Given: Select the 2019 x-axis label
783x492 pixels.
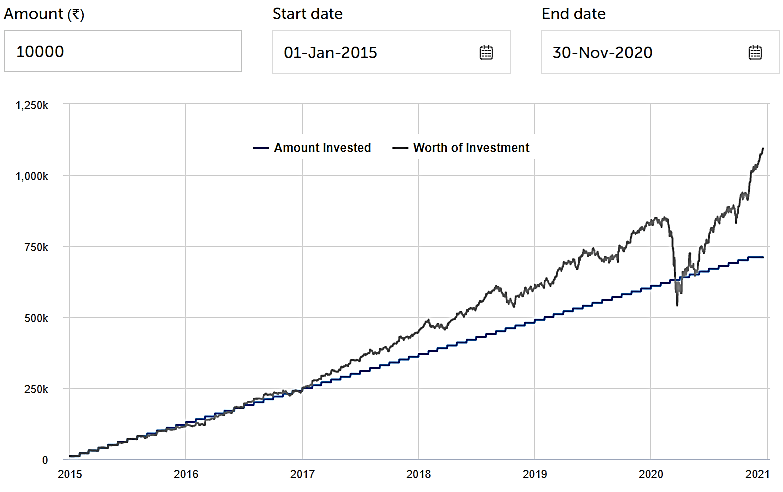Looking at the screenshot, I should (535, 473).
